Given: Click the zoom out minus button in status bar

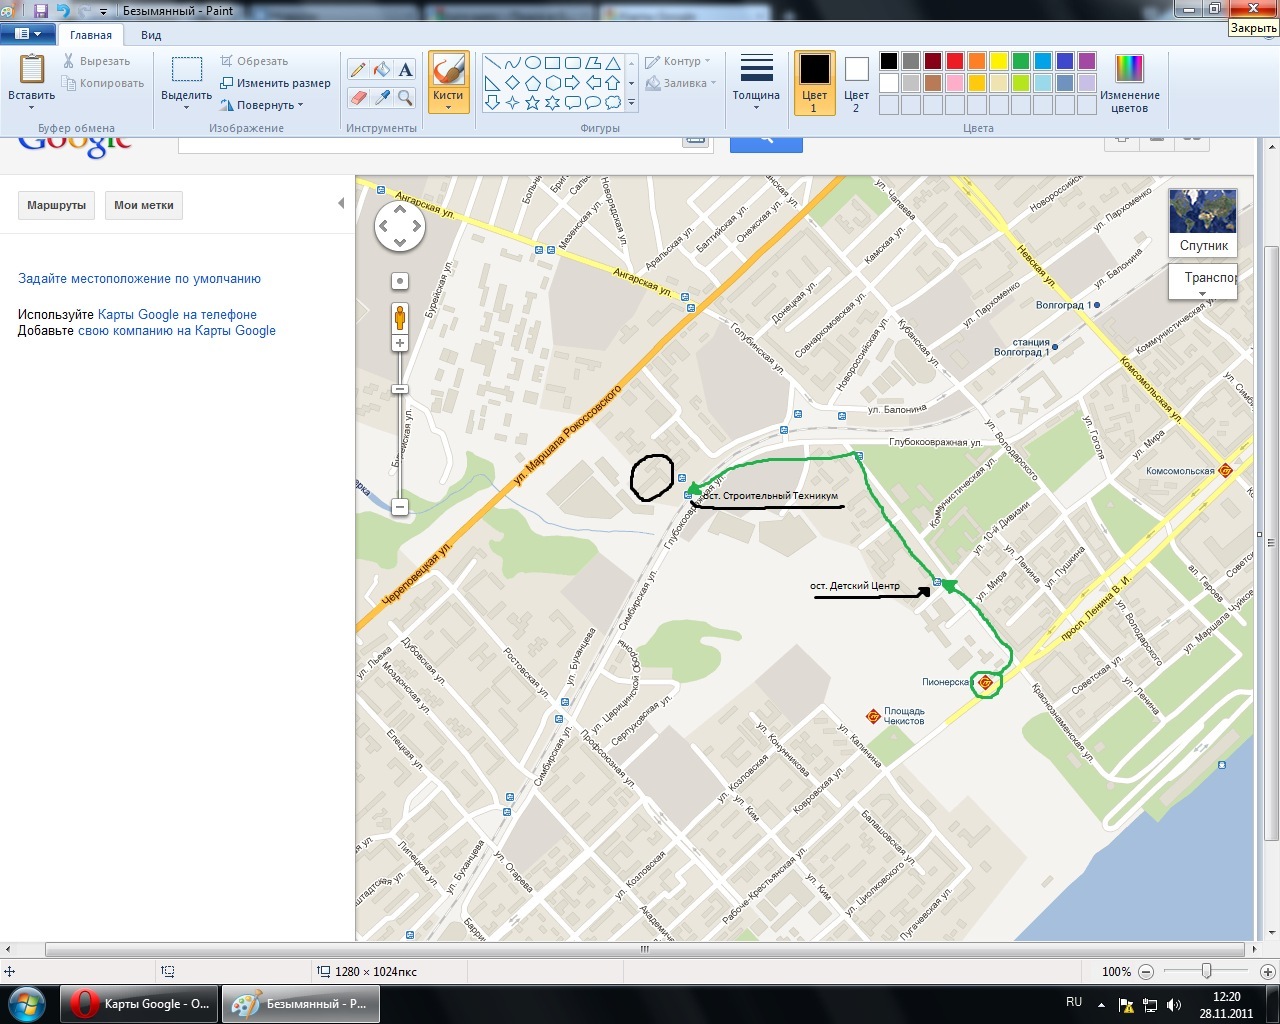Looking at the screenshot, I should (1146, 971).
